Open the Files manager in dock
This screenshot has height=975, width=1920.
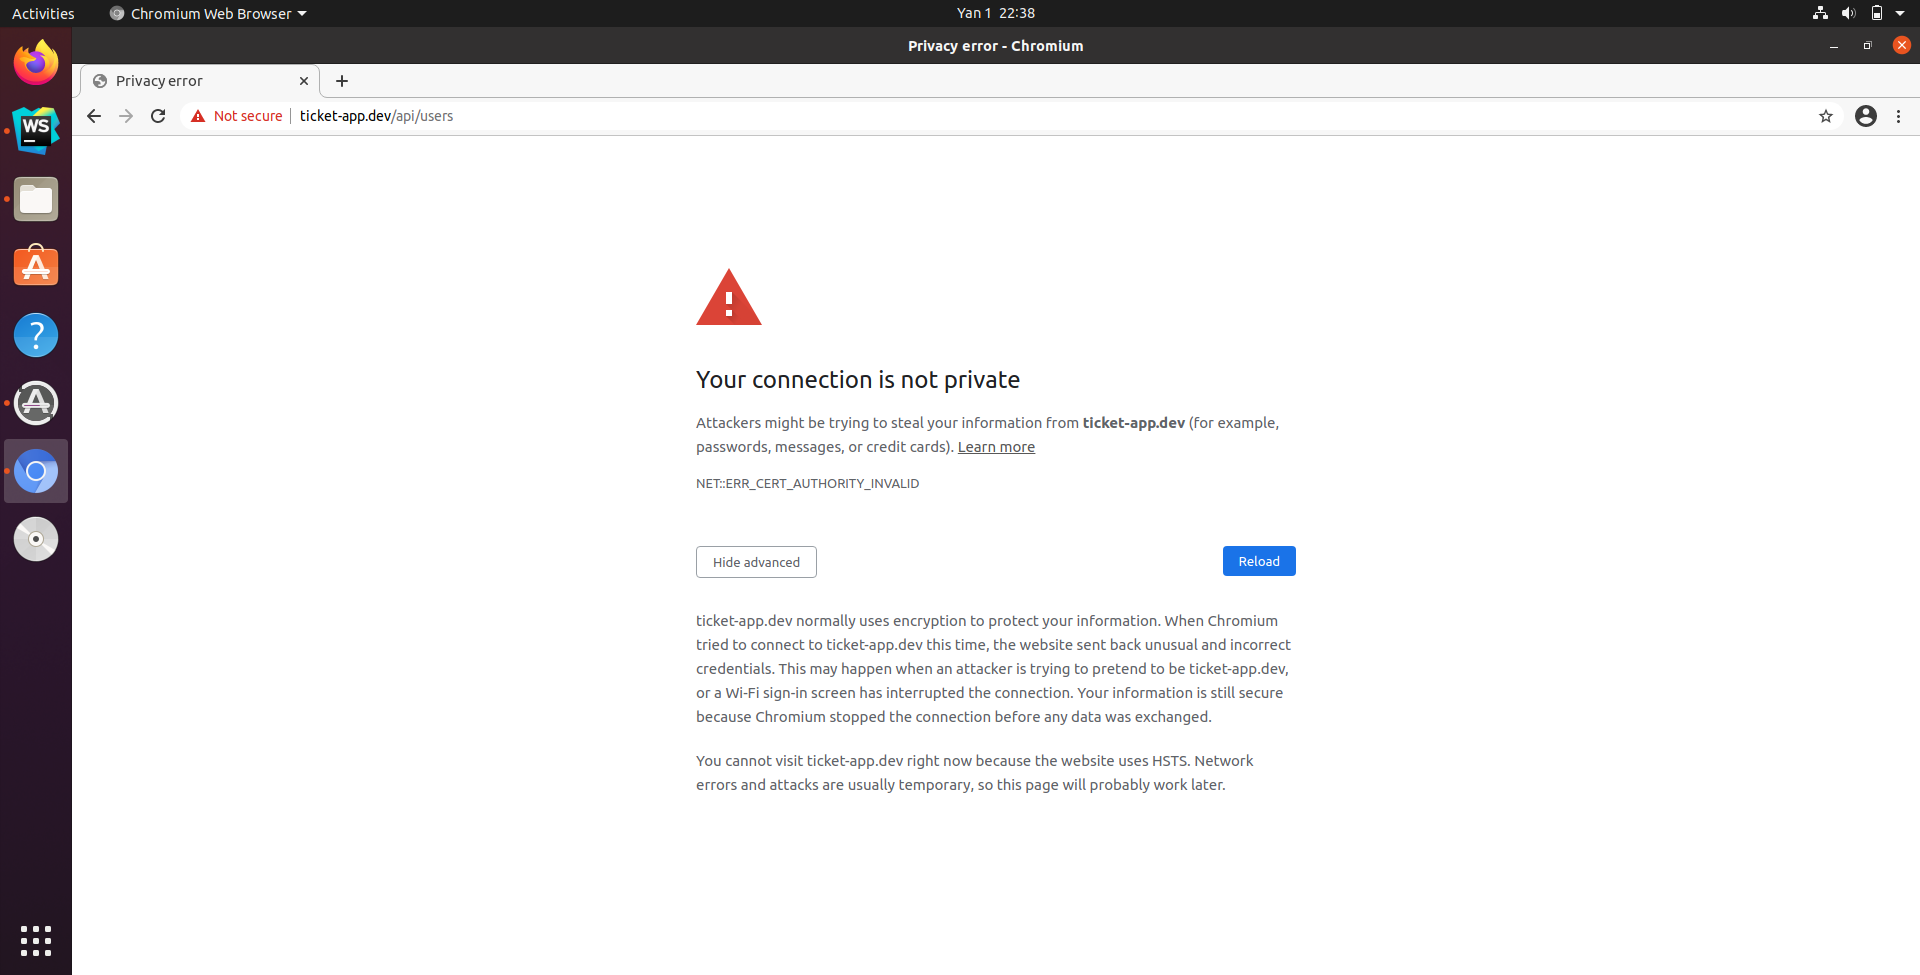click(36, 199)
